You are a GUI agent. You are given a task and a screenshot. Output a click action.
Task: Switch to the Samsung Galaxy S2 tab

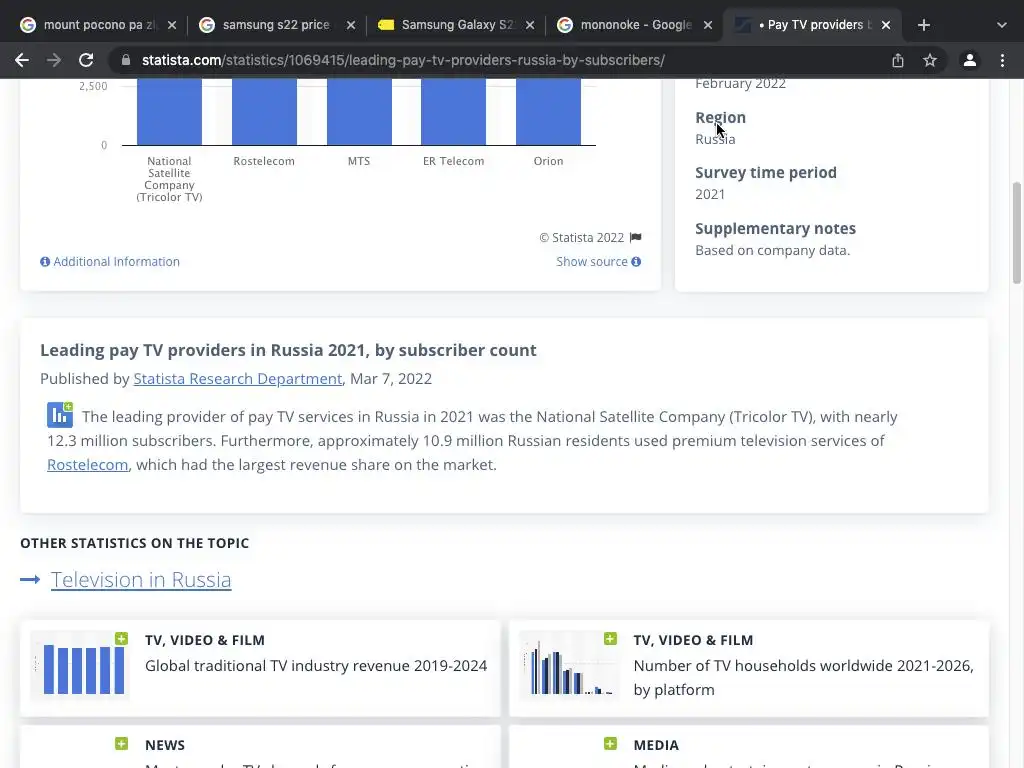pyautogui.click(x=454, y=25)
